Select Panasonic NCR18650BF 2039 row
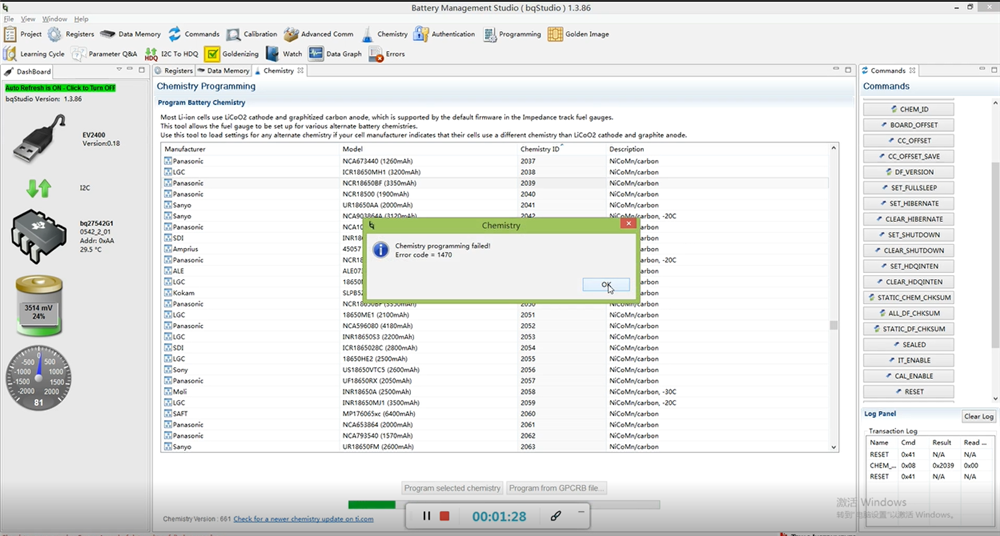This screenshot has height=536, width=1000. [496, 183]
